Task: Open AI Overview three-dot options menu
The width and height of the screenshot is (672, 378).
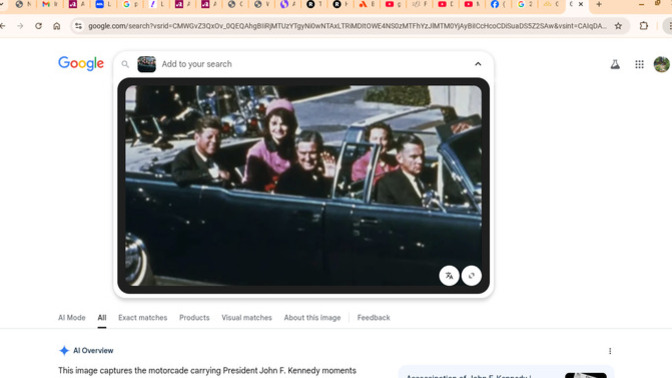Action: (x=610, y=351)
